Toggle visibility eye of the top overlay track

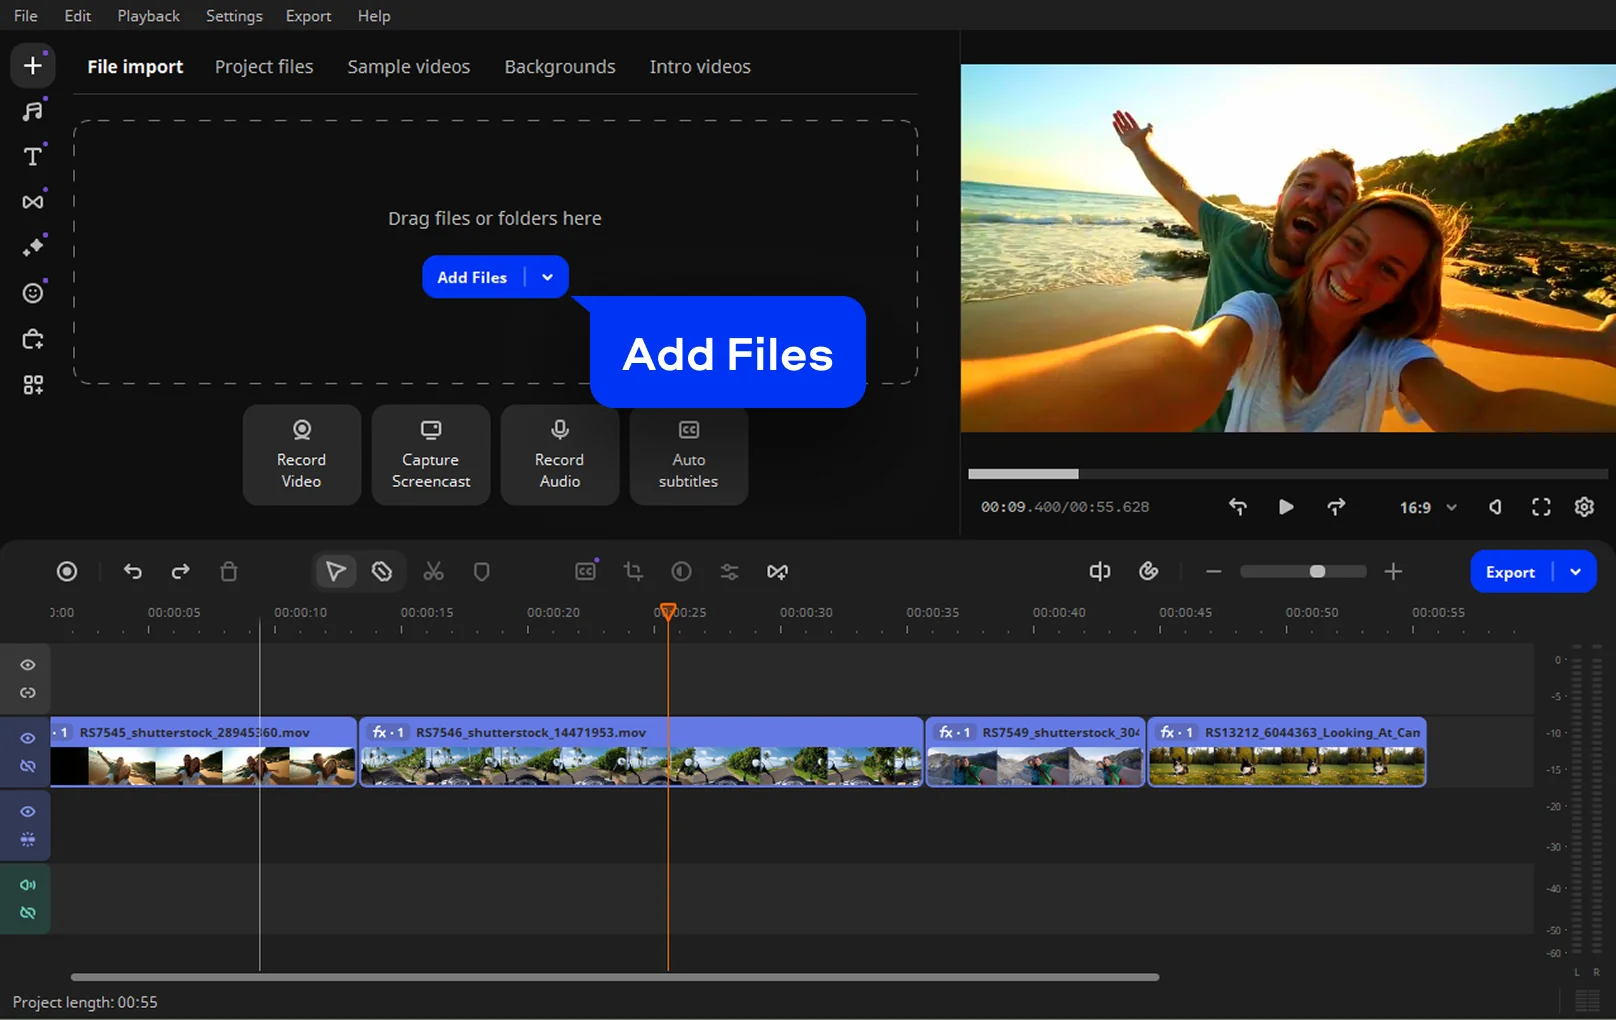click(28, 665)
